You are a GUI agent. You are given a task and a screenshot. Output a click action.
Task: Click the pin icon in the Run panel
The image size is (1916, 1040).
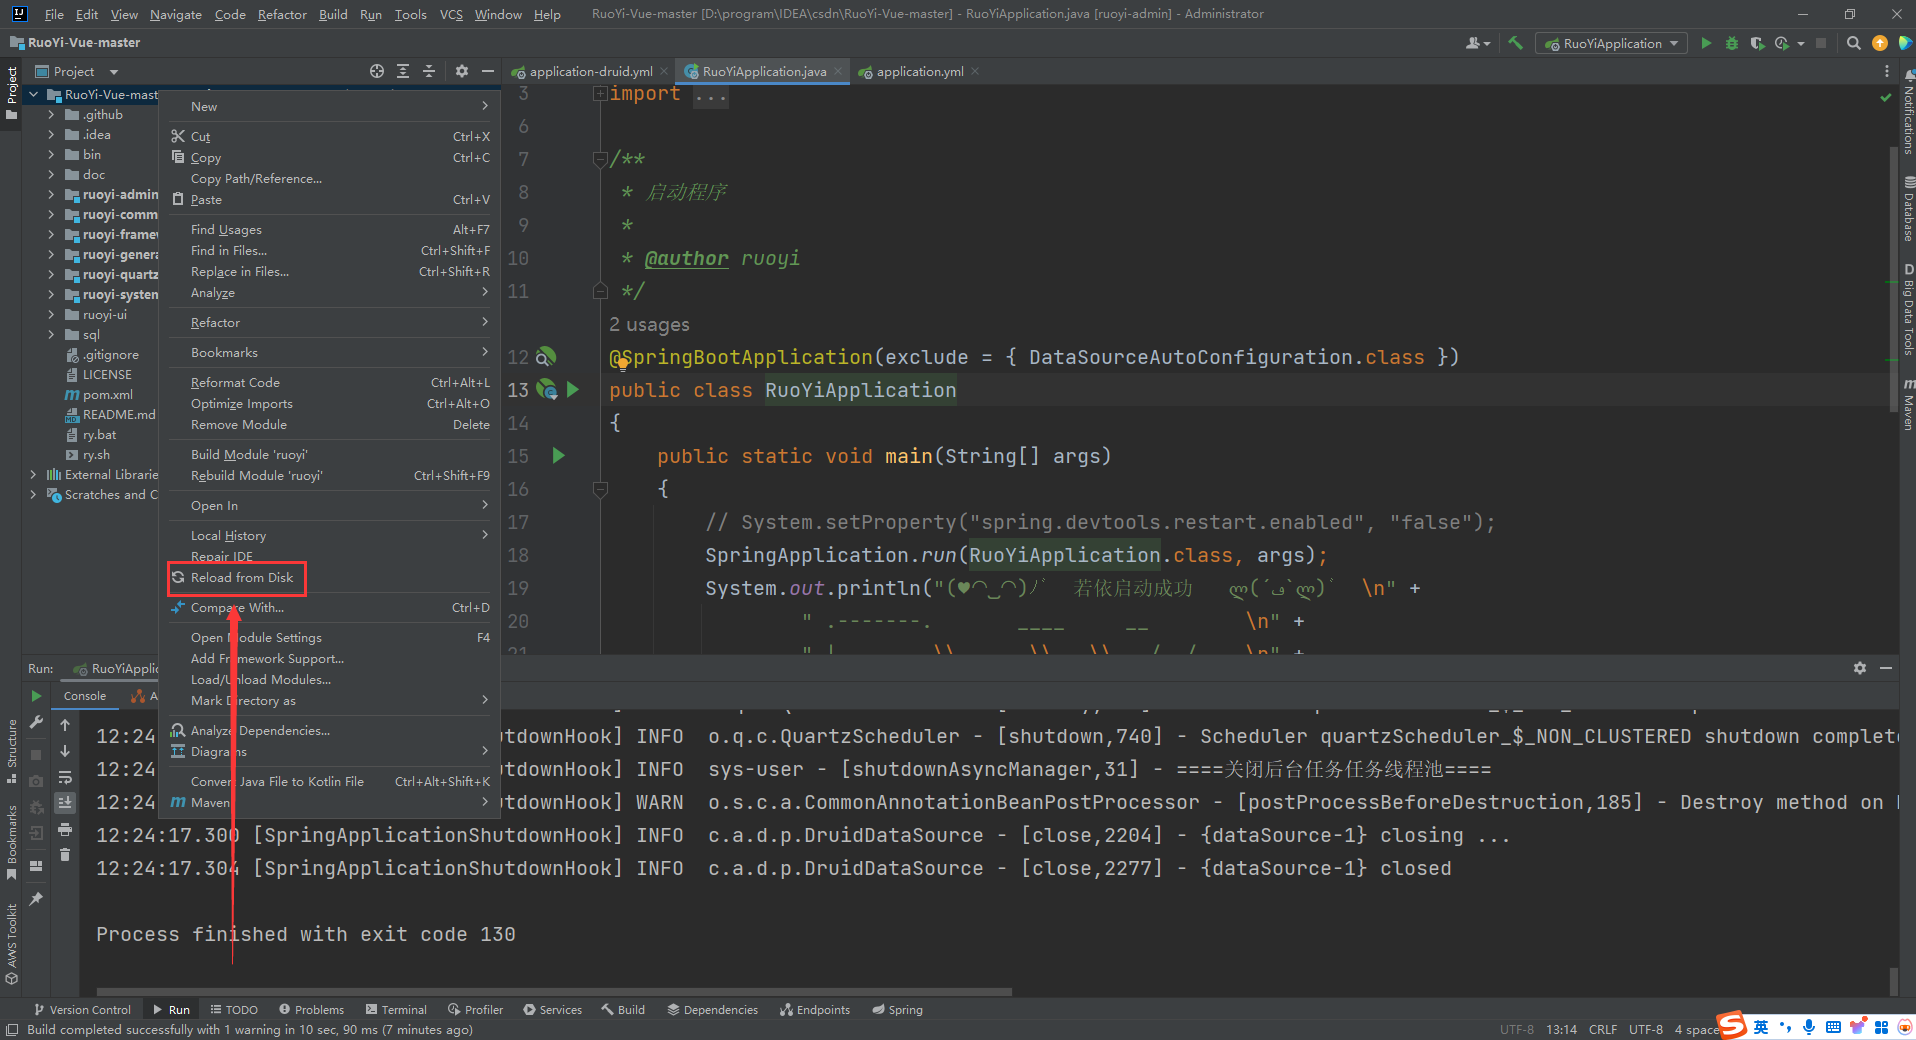point(36,899)
